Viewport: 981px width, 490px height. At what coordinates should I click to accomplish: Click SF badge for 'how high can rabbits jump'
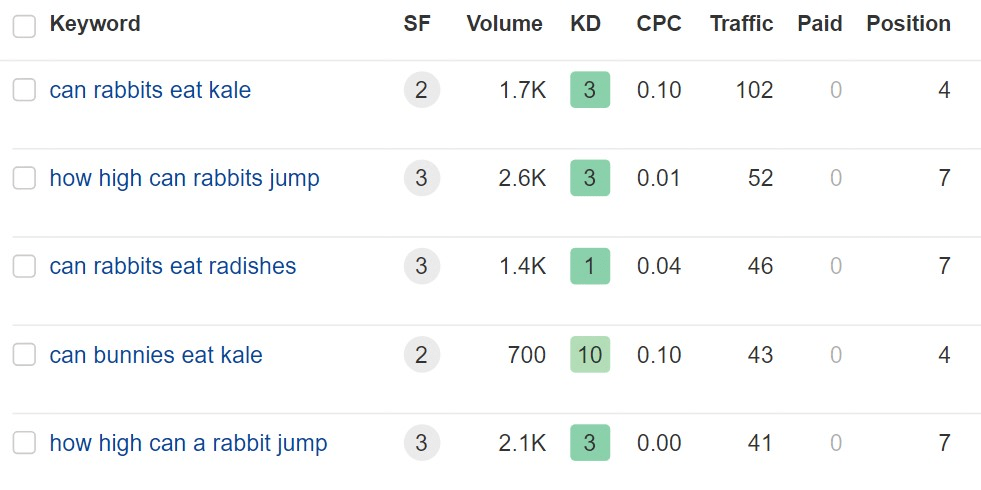tap(421, 179)
